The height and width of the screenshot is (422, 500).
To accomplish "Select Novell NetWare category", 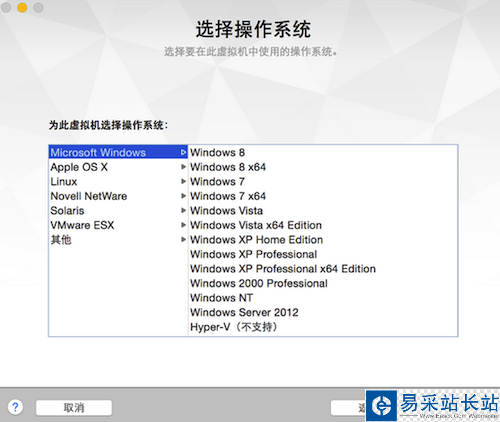I will click(x=118, y=196).
